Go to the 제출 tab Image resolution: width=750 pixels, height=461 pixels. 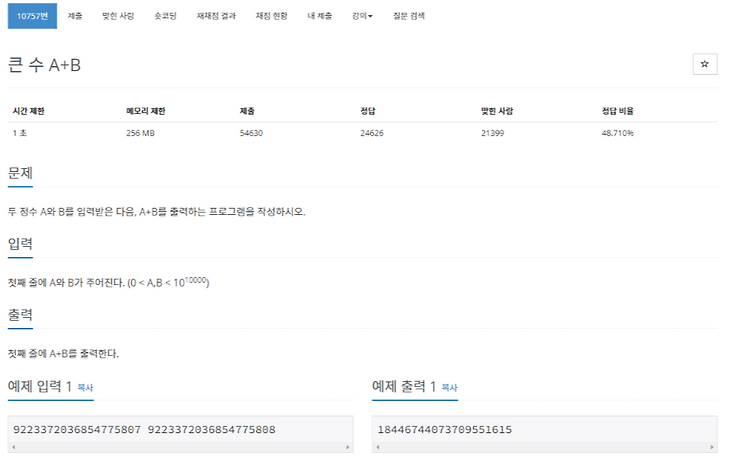click(x=75, y=16)
